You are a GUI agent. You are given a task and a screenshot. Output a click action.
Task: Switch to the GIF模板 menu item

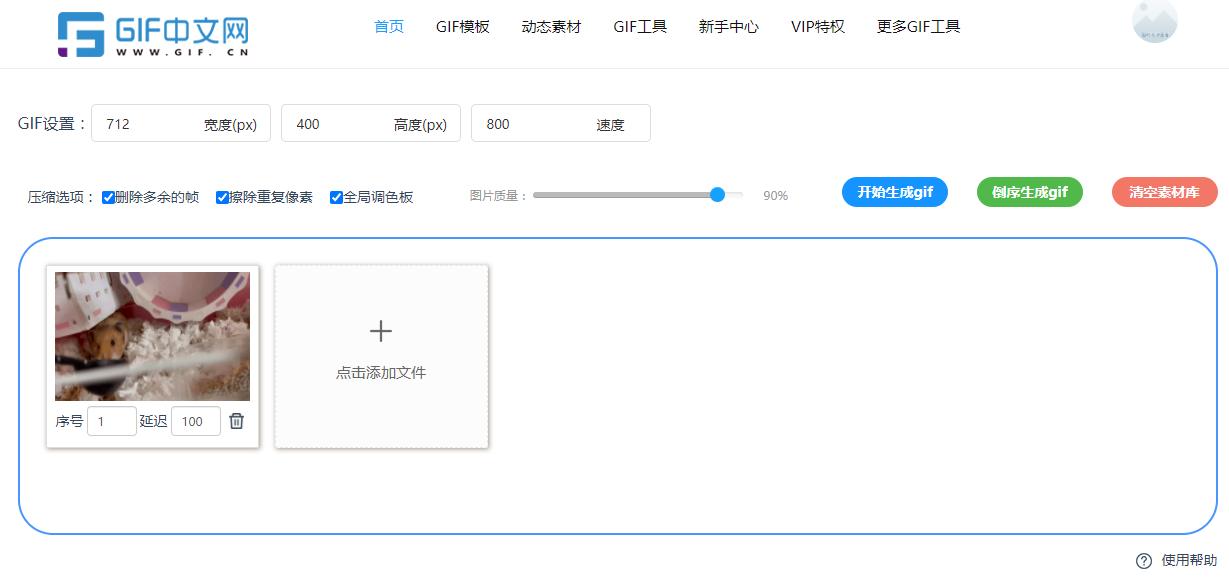tap(462, 27)
